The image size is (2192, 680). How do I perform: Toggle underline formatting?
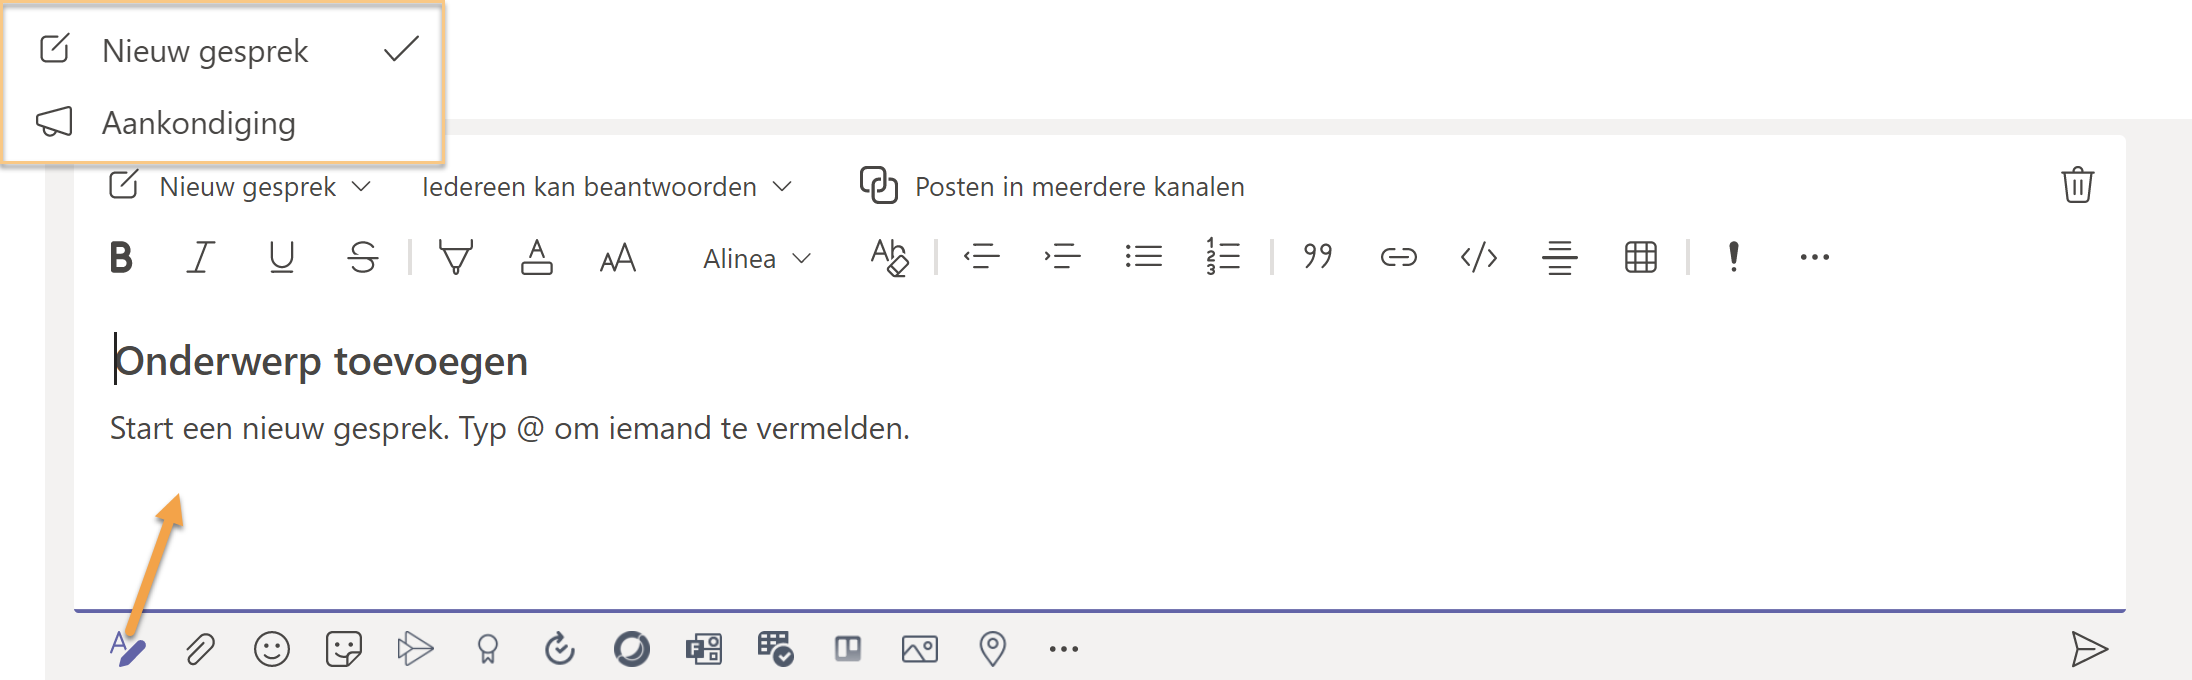[x=282, y=258]
